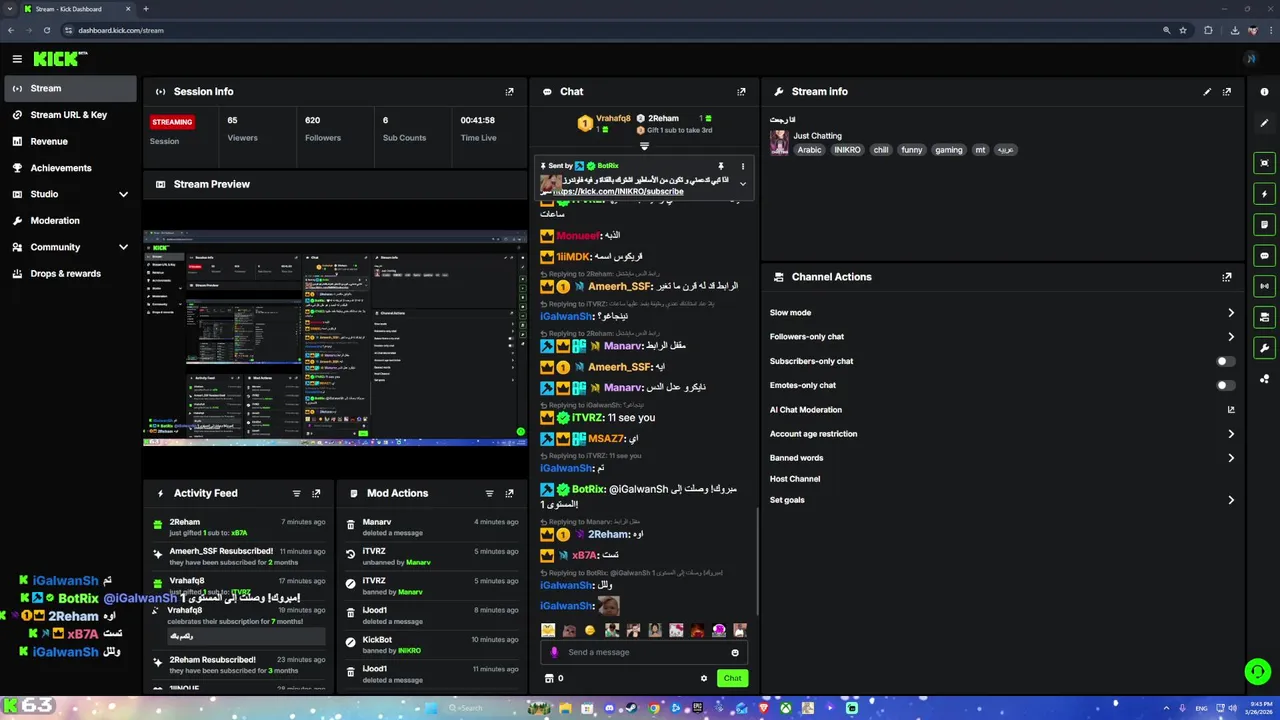
Task: Click into Send a message field
Action: click(x=645, y=652)
